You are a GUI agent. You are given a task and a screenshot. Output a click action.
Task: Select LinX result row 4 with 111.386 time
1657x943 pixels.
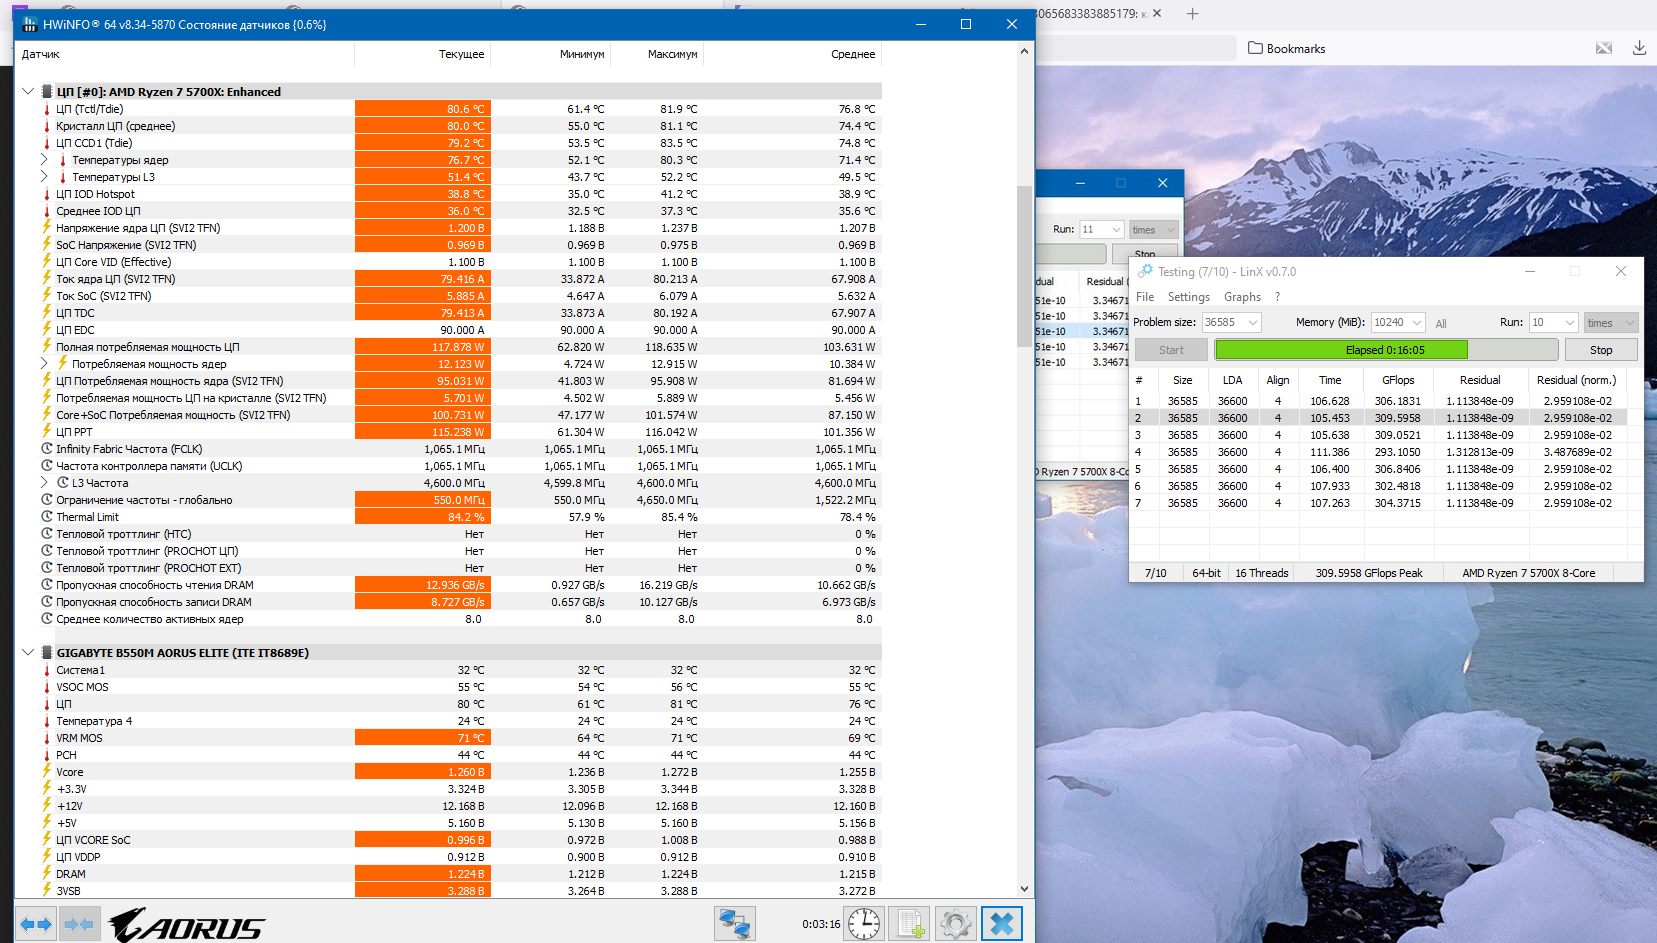pyautogui.click(x=1379, y=452)
